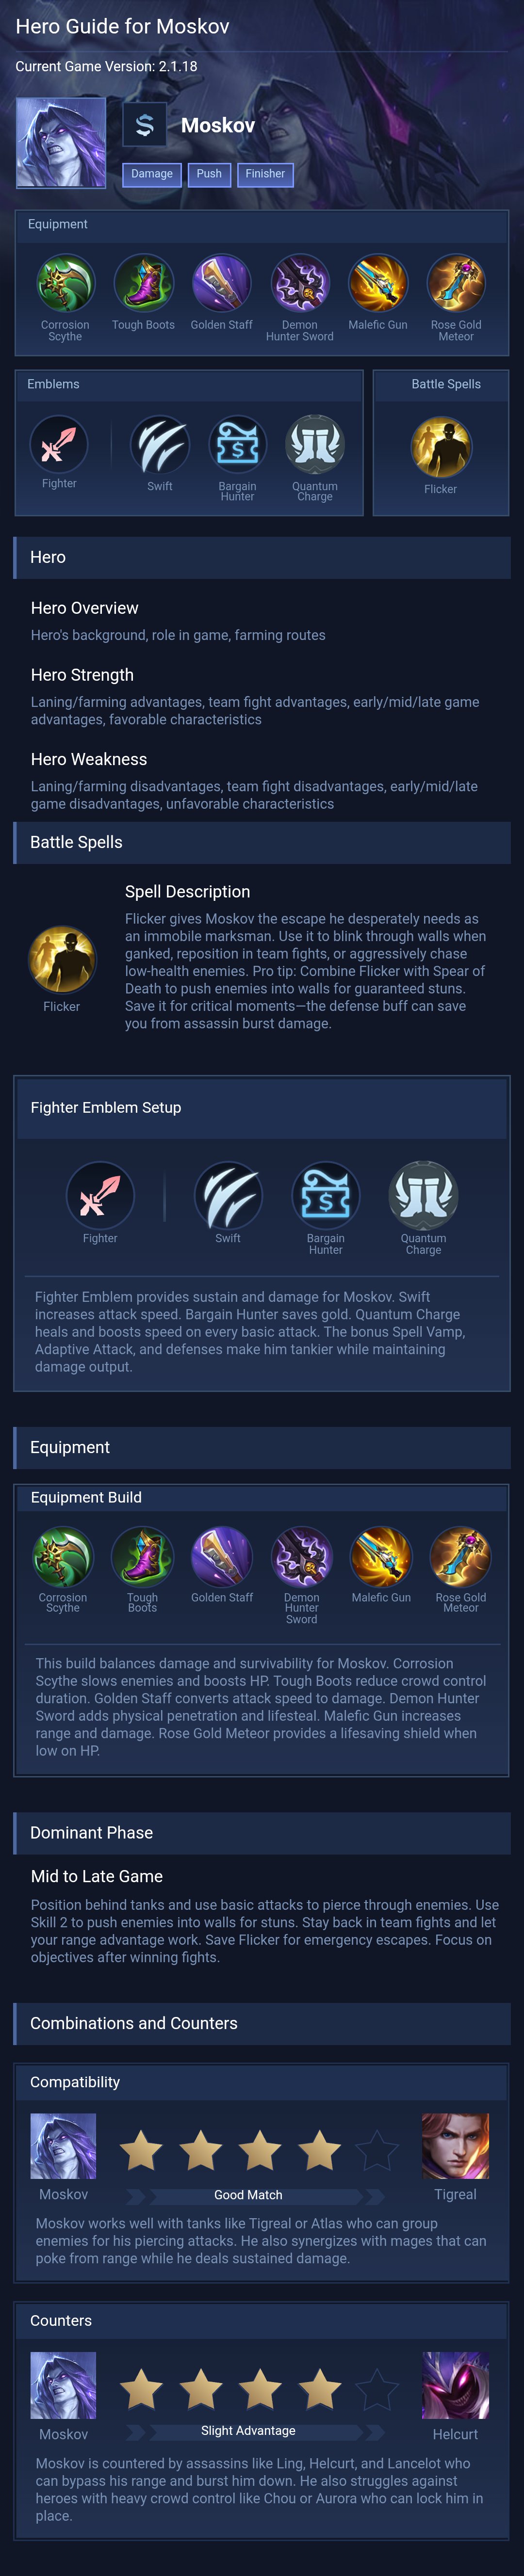The image size is (524, 2576).
Task: Open the Hero Overview heading
Action: tap(85, 608)
